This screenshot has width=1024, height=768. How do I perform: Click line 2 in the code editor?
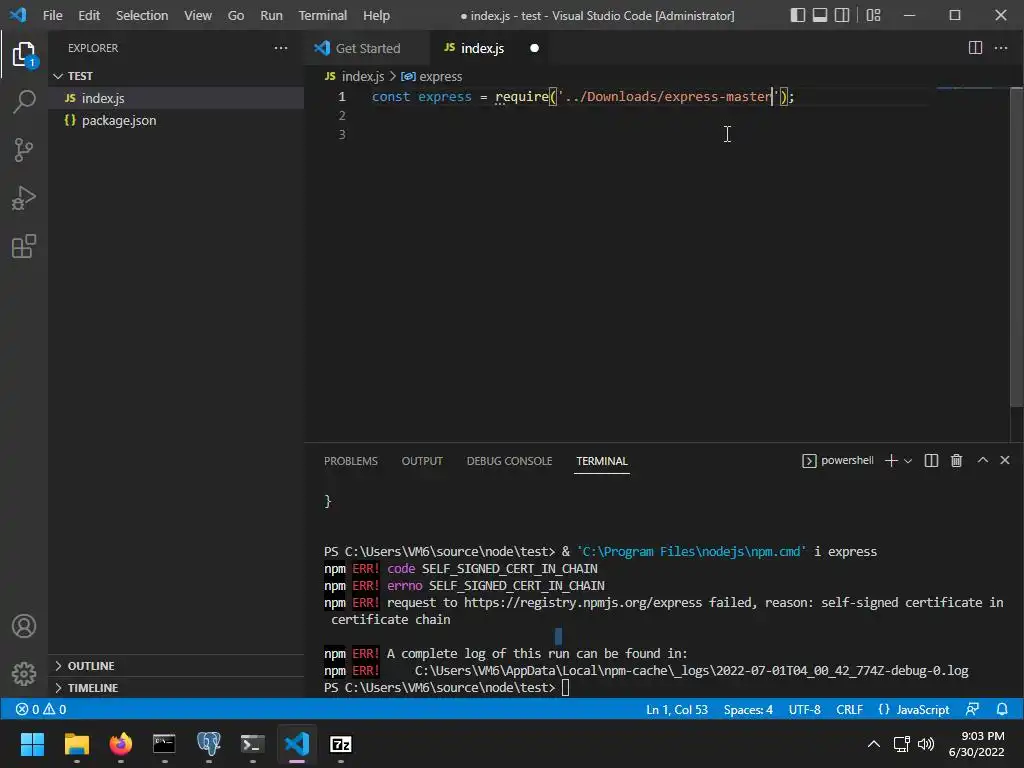(x=647, y=116)
